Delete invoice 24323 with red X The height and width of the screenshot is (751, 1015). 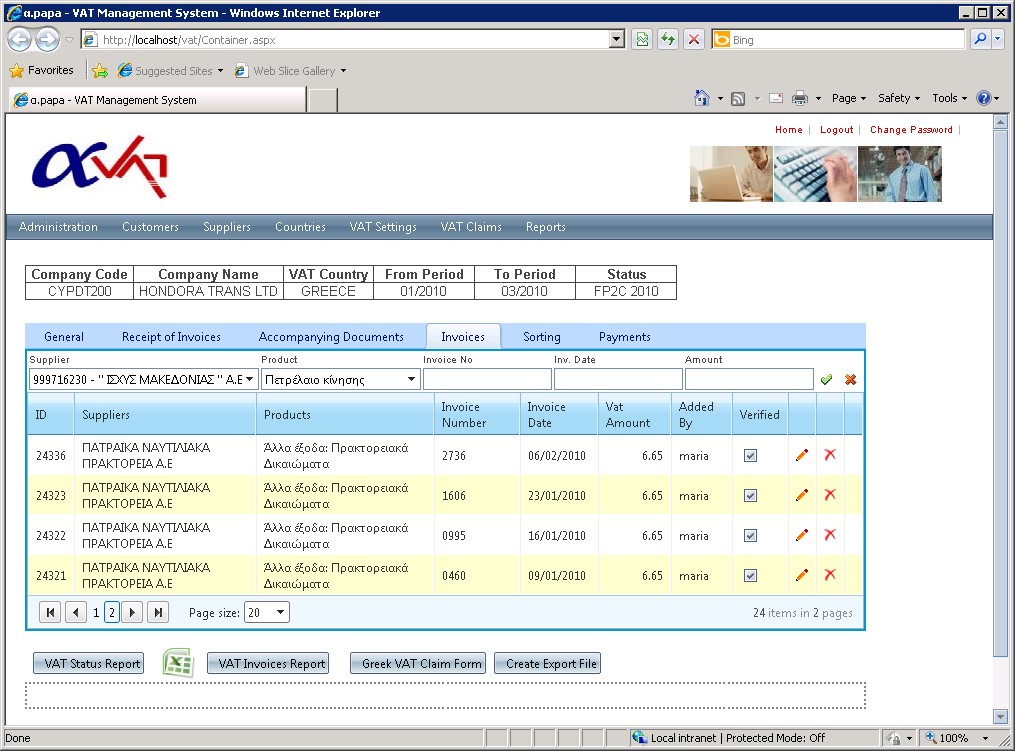[830, 495]
